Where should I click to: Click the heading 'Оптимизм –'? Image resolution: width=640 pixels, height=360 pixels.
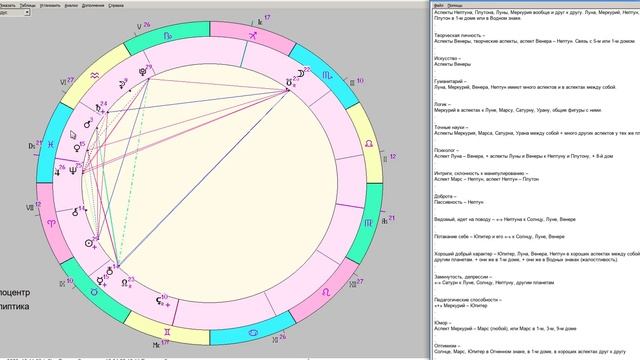tap(447, 346)
